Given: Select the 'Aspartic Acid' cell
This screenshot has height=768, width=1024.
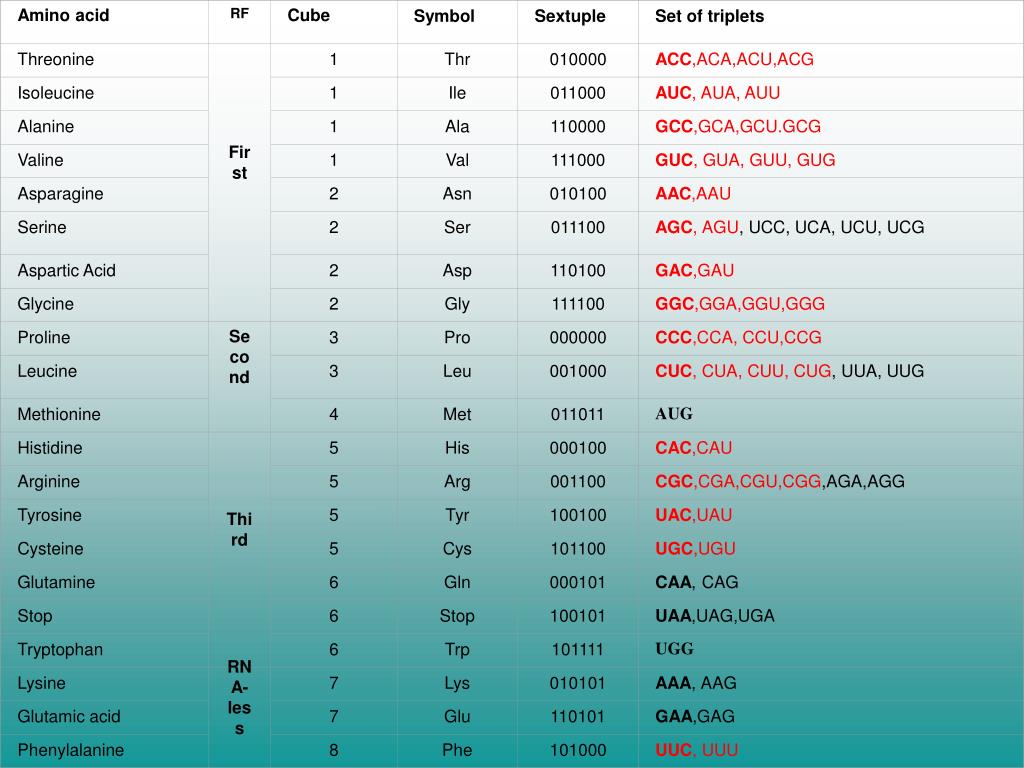Looking at the screenshot, I should (x=67, y=270).
